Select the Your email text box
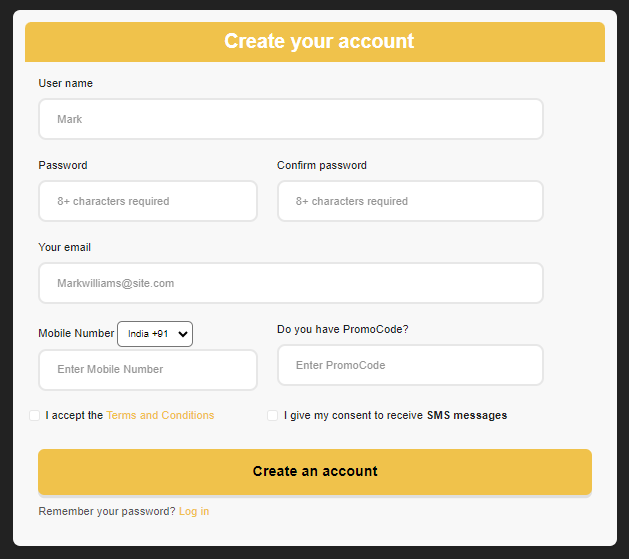This screenshot has height=559, width=629. 290,283
